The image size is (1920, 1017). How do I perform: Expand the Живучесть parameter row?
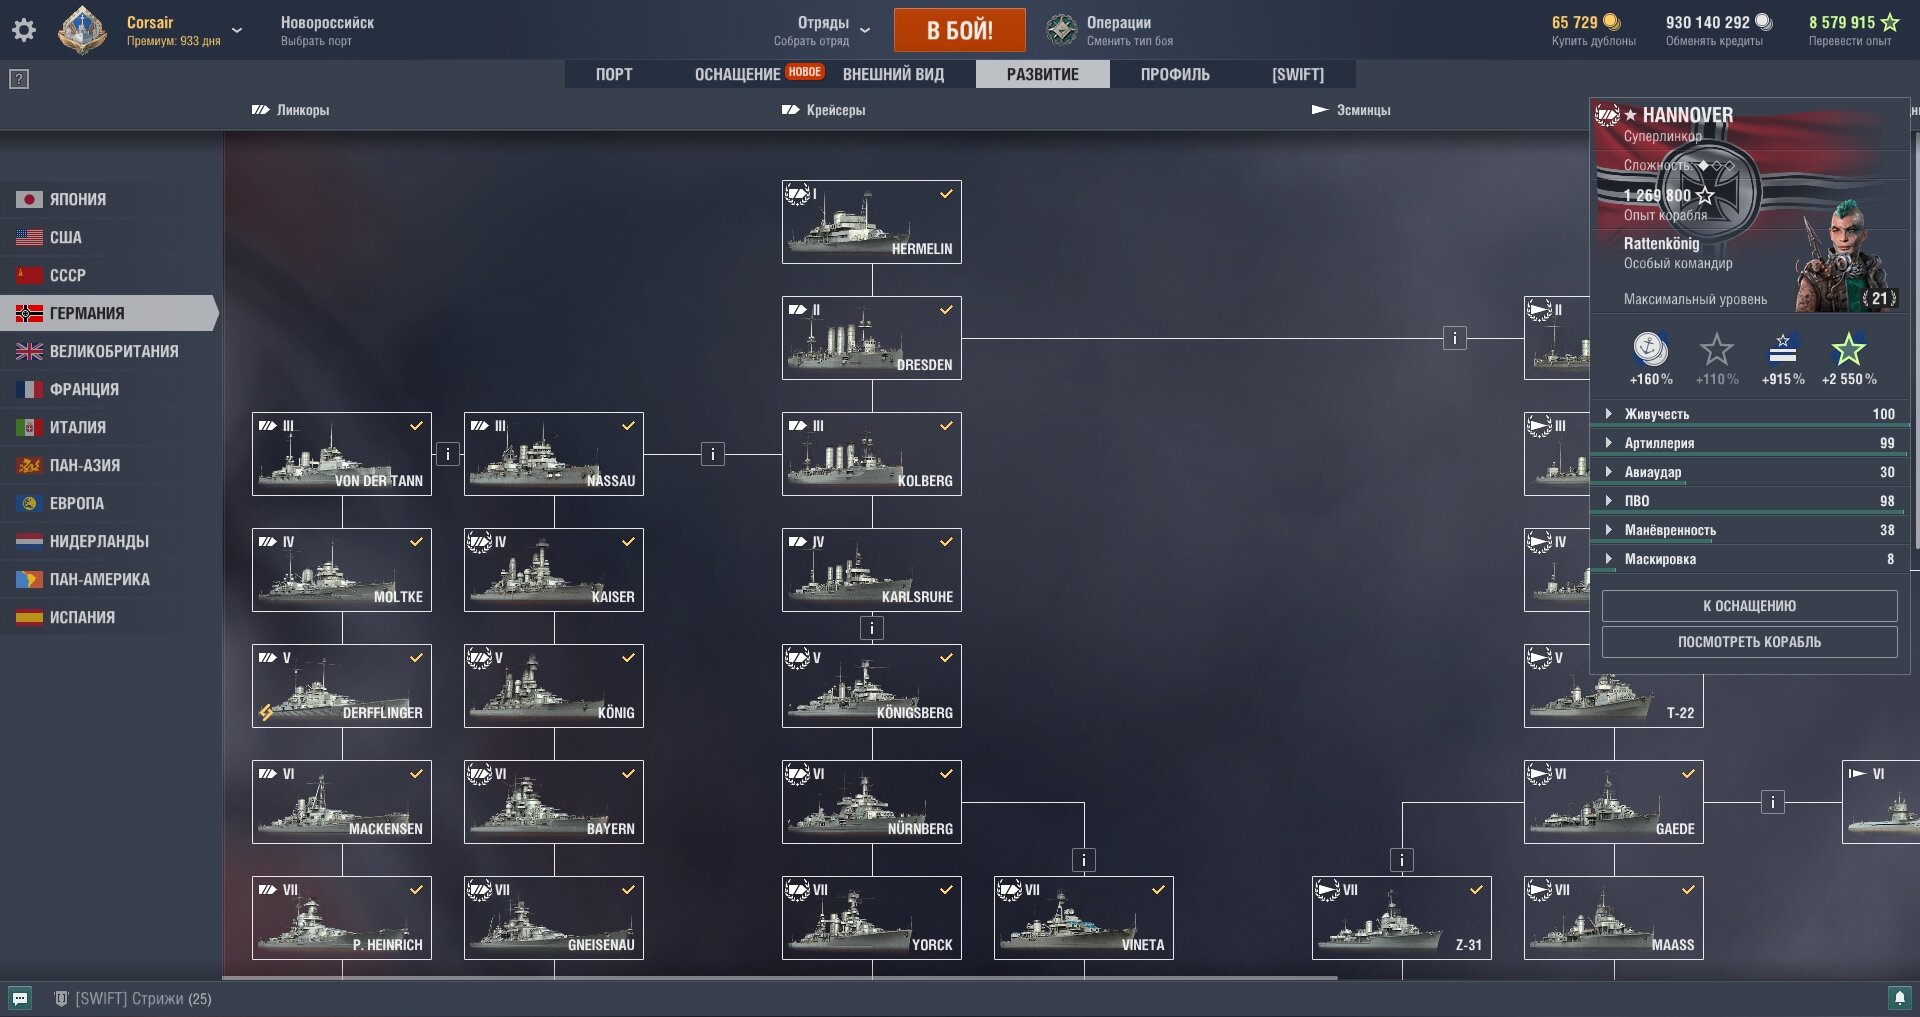coord(1750,414)
